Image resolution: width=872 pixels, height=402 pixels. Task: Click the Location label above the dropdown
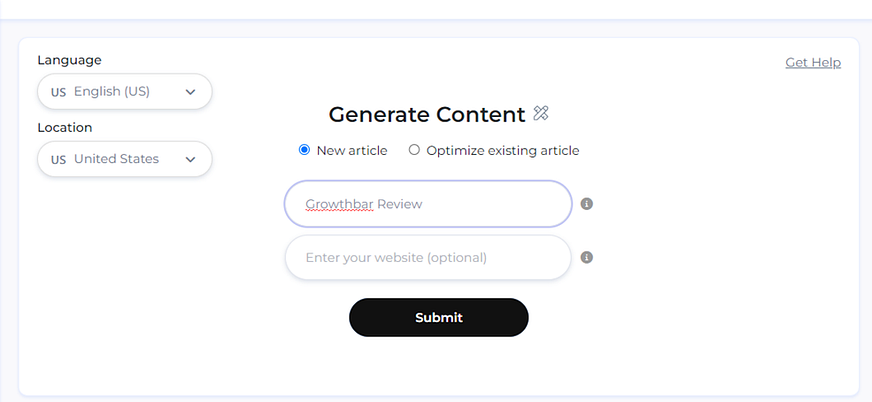pyautogui.click(x=65, y=127)
